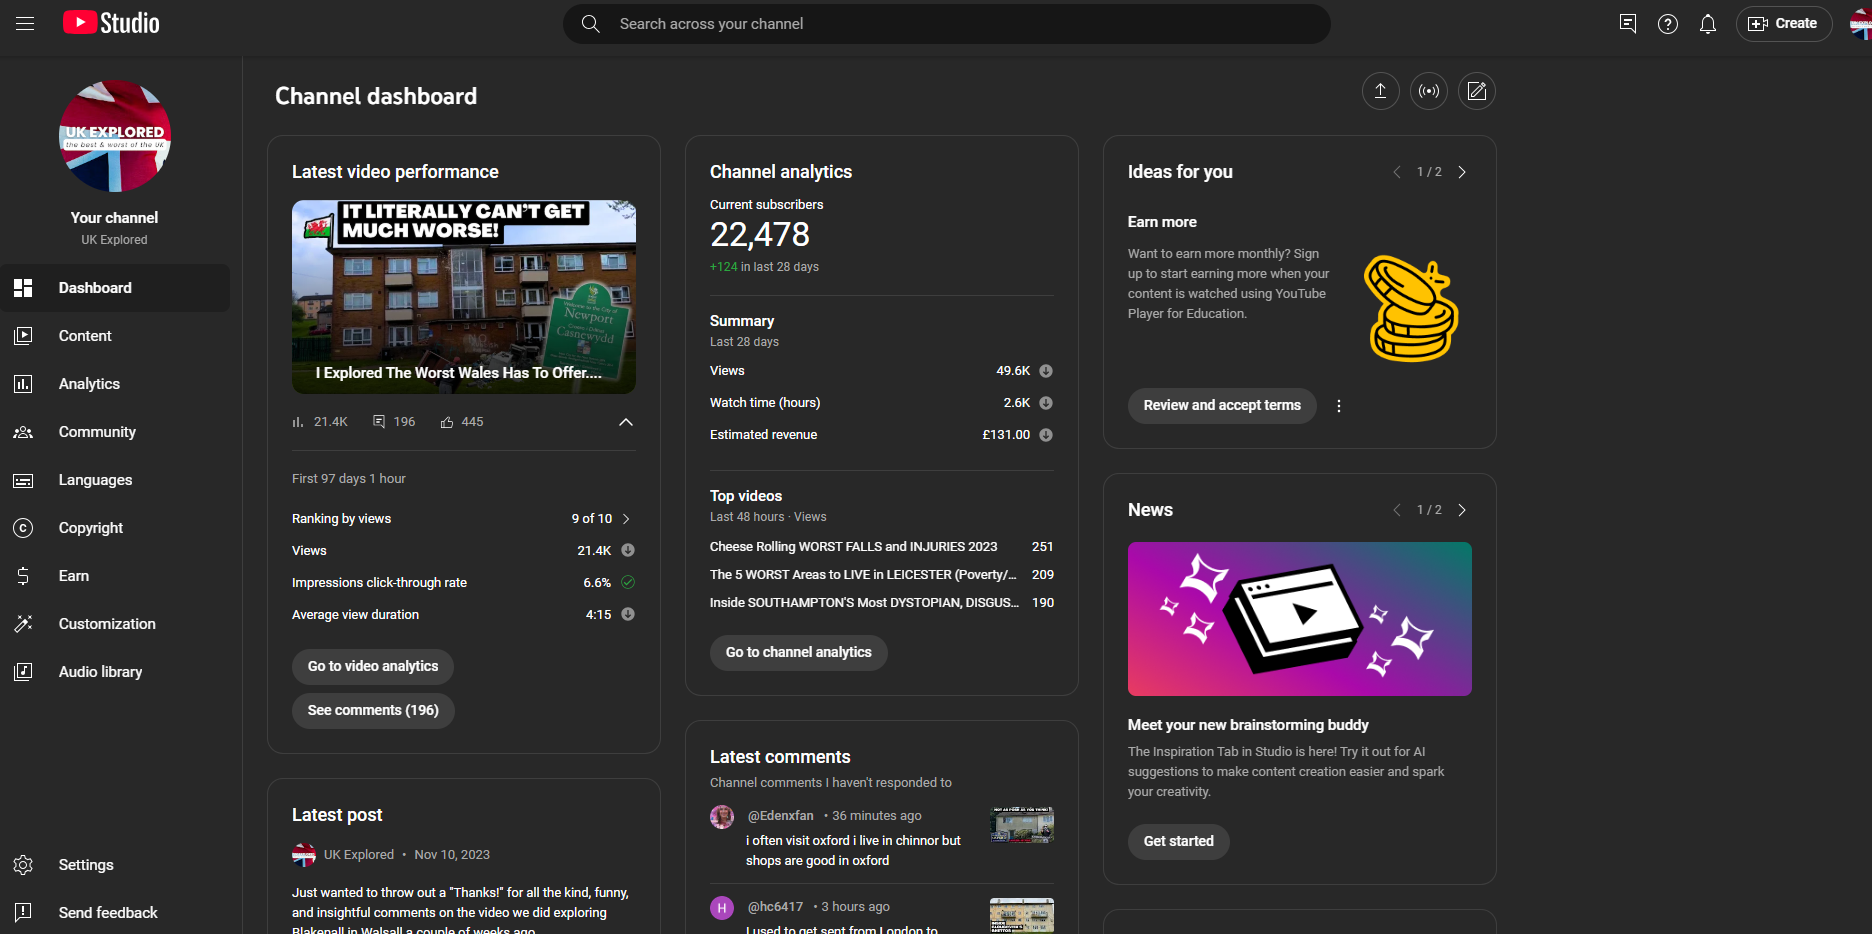Click UK Explored avatar in Latest post
This screenshot has height=934, width=1872.
(x=304, y=855)
